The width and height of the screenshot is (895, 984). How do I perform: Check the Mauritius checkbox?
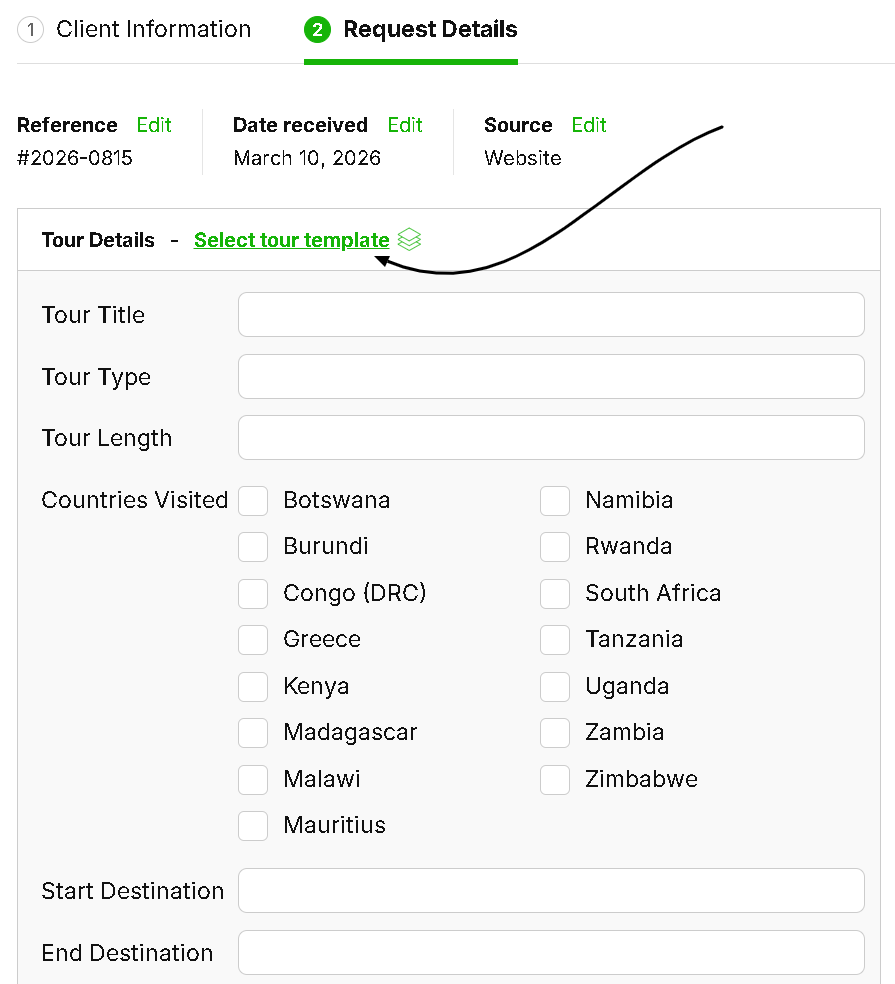(253, 825)
